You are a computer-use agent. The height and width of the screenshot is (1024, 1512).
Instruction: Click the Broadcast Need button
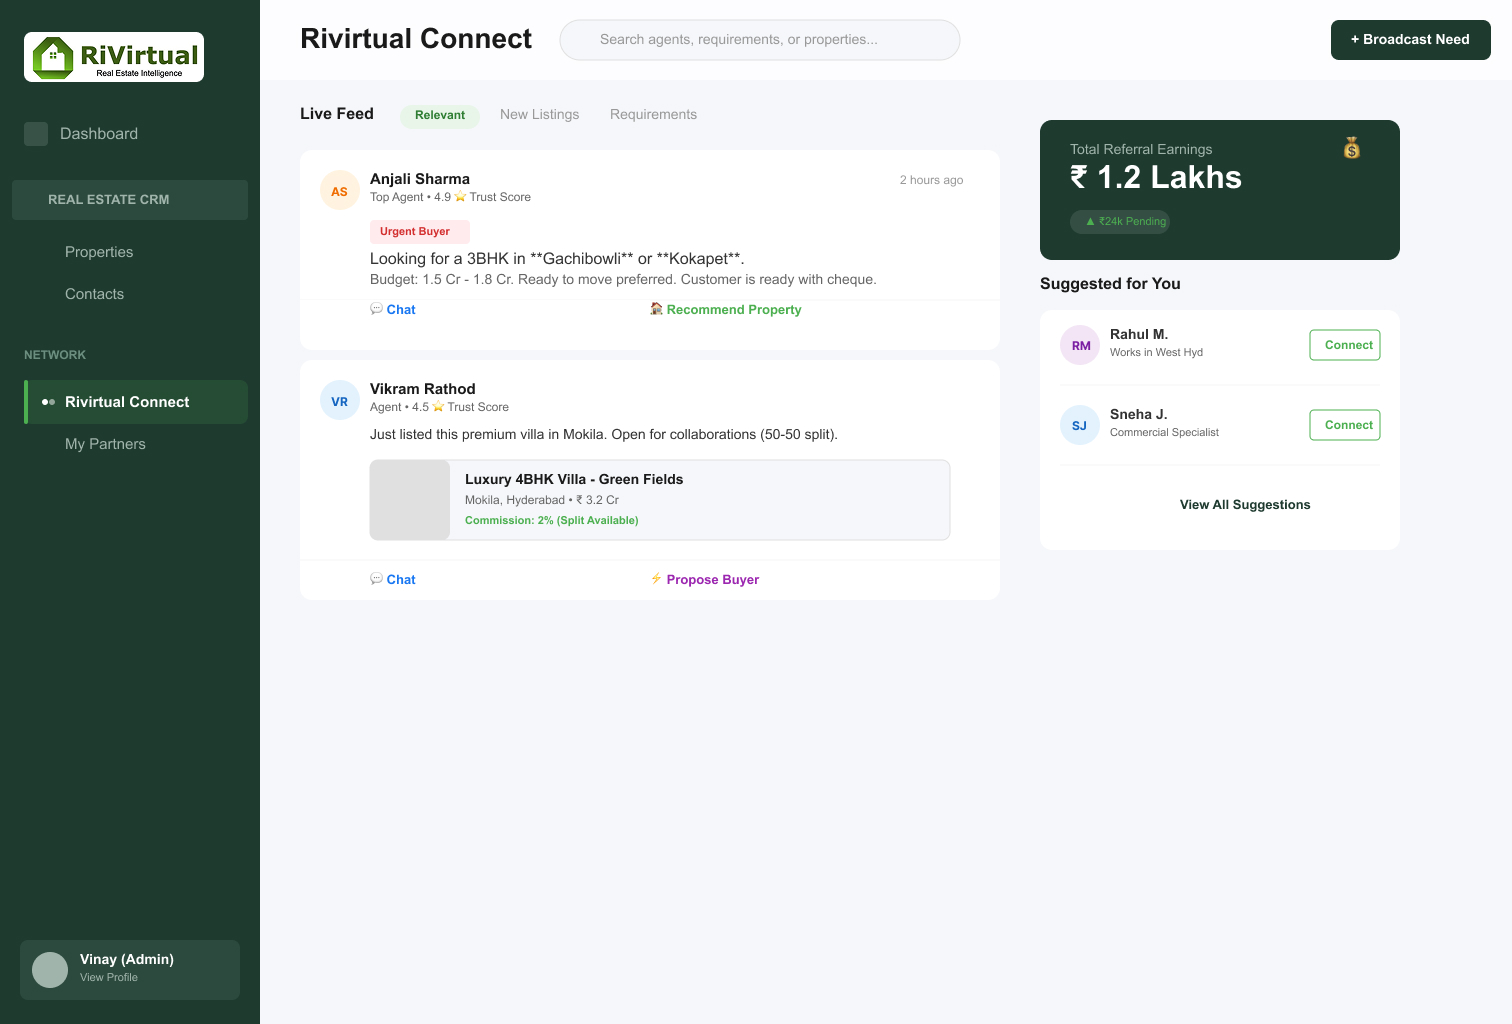coord(1410,40)
